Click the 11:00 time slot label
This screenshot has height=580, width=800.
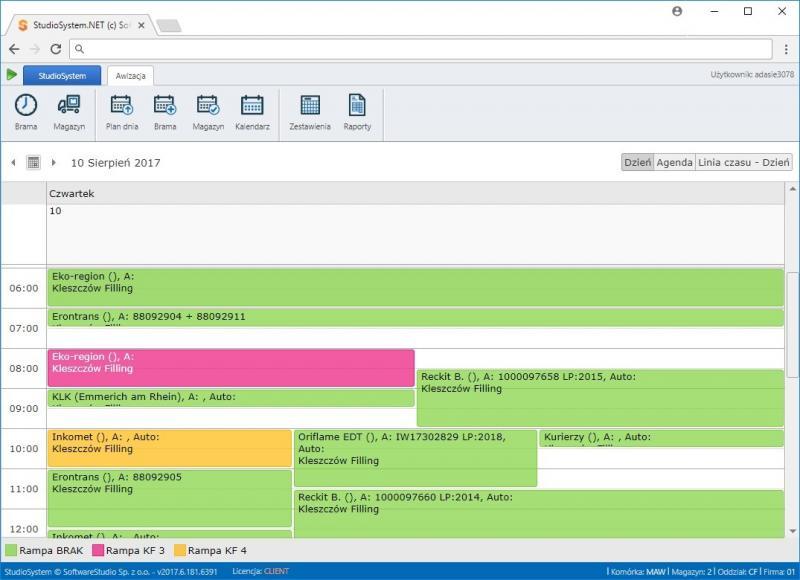[x=23, y=489]
